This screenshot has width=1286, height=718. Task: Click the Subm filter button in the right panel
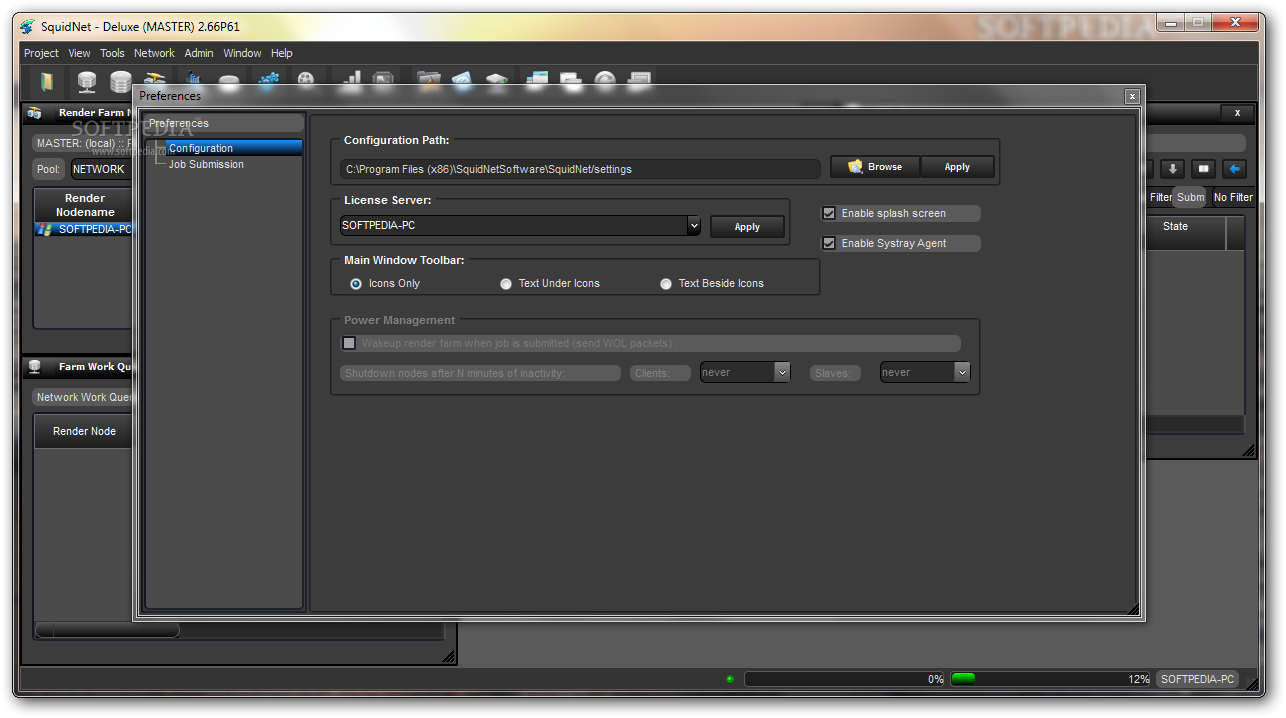[1190, 197]
